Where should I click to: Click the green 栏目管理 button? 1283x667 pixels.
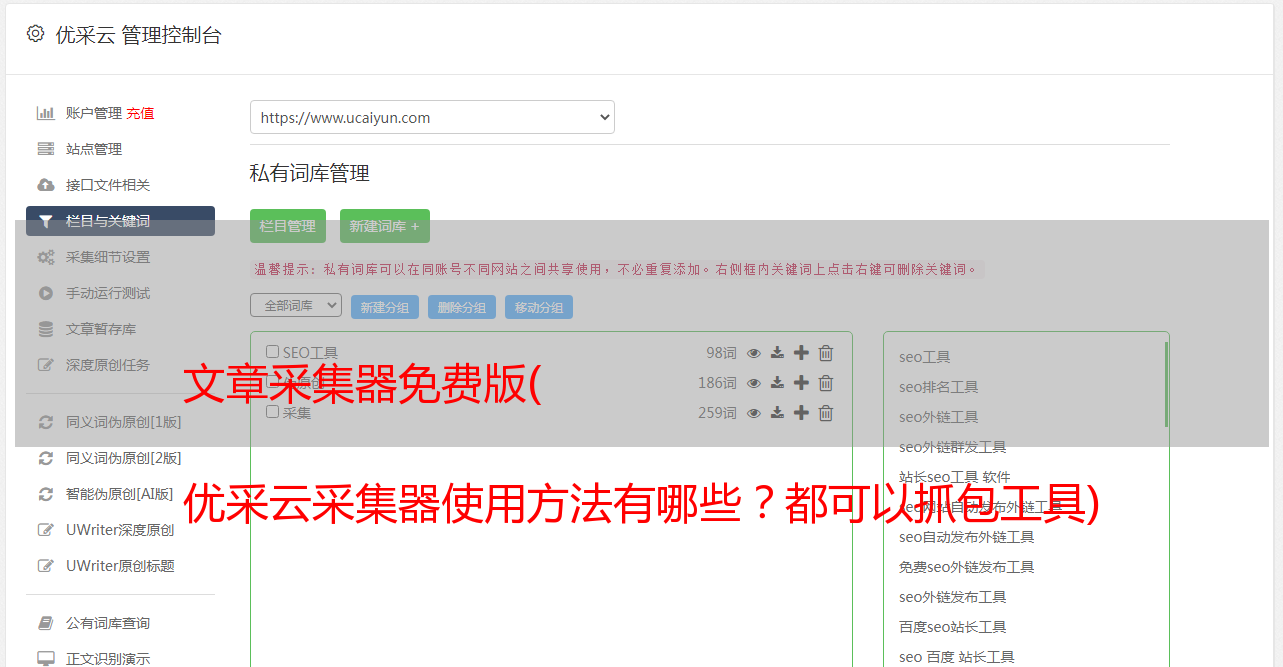(288, 226)
